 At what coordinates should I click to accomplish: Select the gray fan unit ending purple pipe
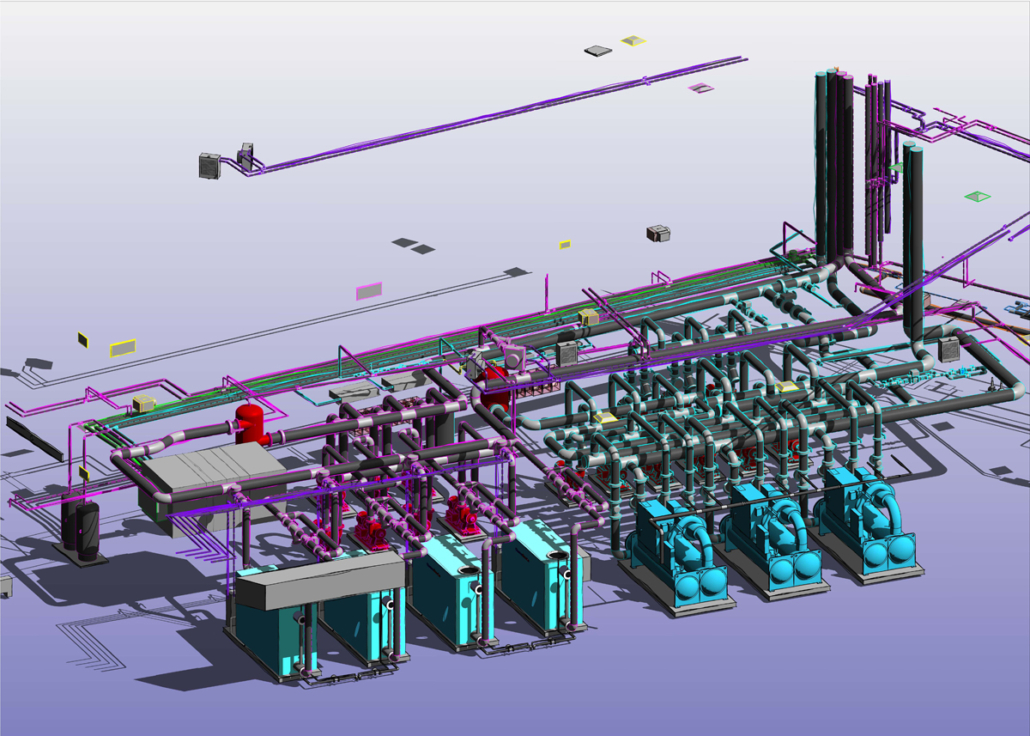point(210,165)
